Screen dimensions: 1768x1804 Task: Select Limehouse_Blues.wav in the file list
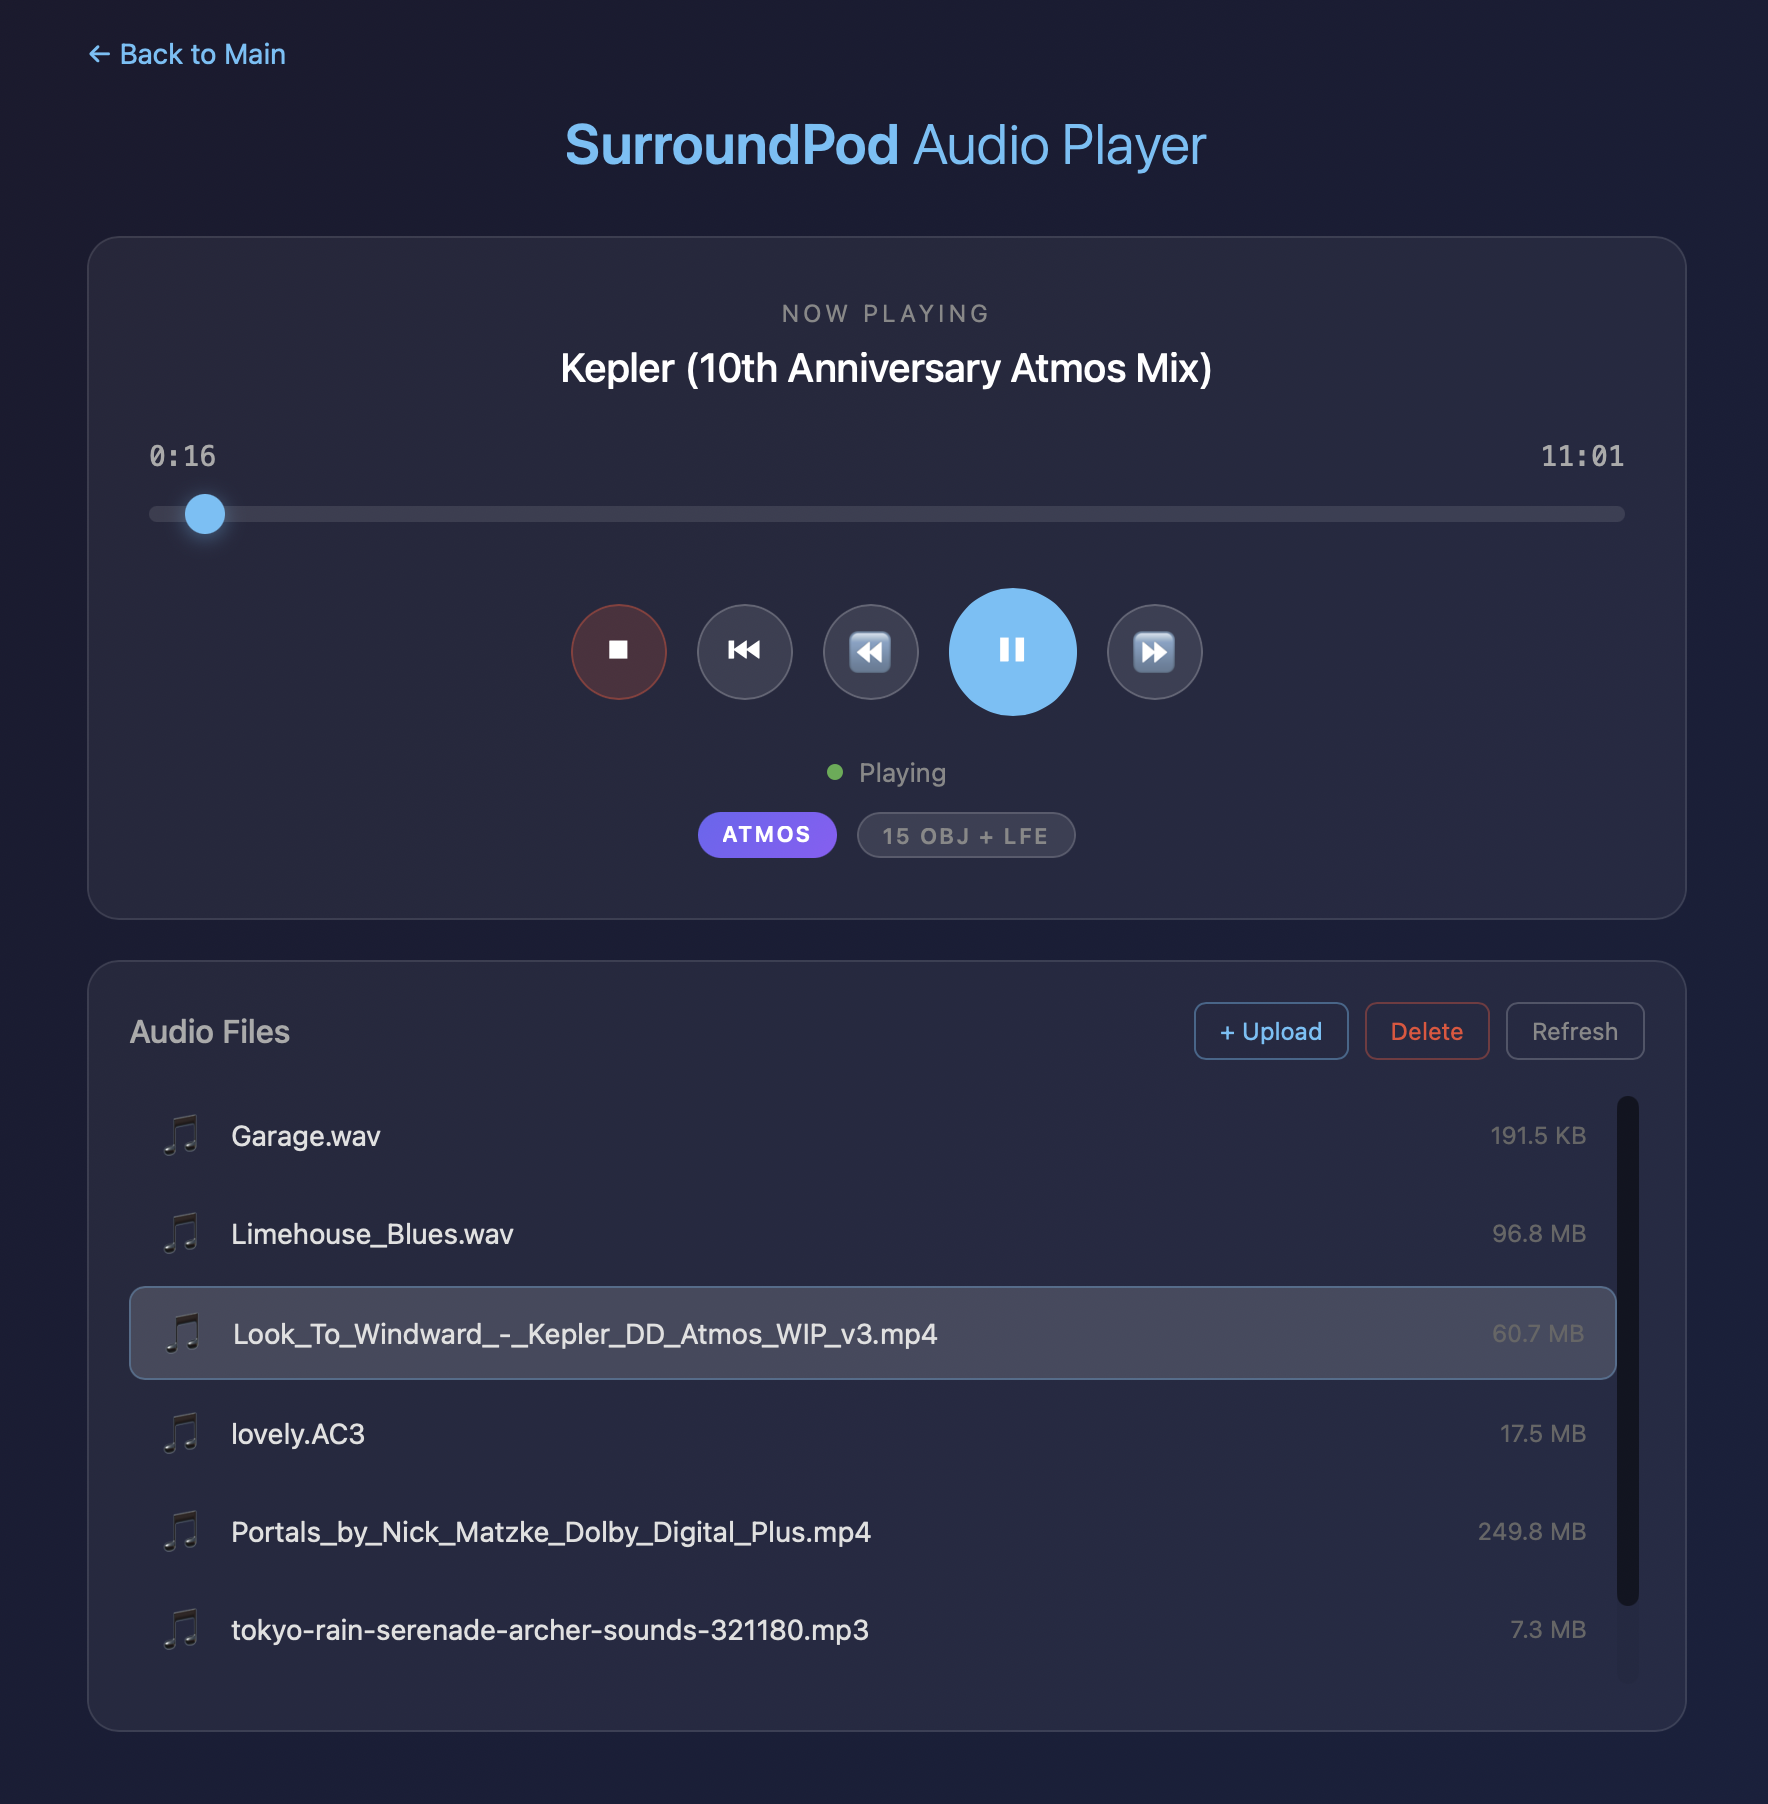tap(873, 1234)
